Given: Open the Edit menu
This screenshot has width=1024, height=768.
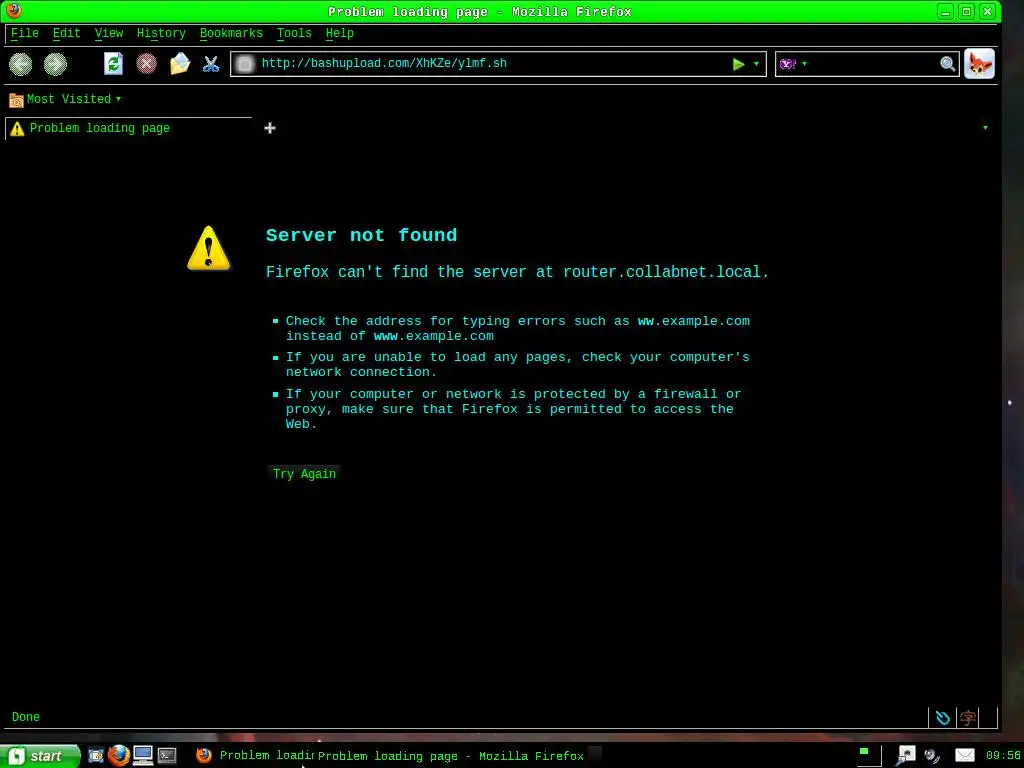Looking at the screenshot, I should [67, 33].
